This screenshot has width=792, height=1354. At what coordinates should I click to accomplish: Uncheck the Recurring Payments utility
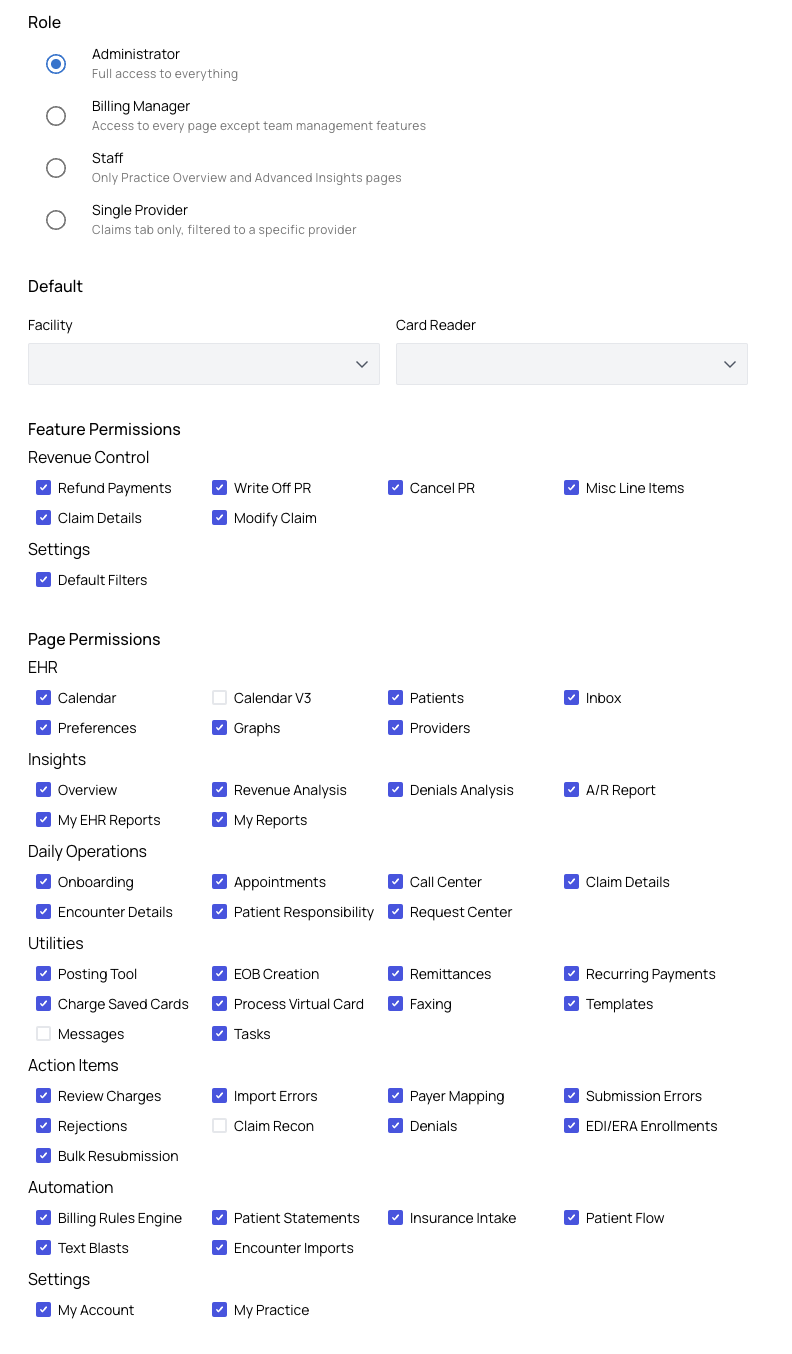(571, 973)
